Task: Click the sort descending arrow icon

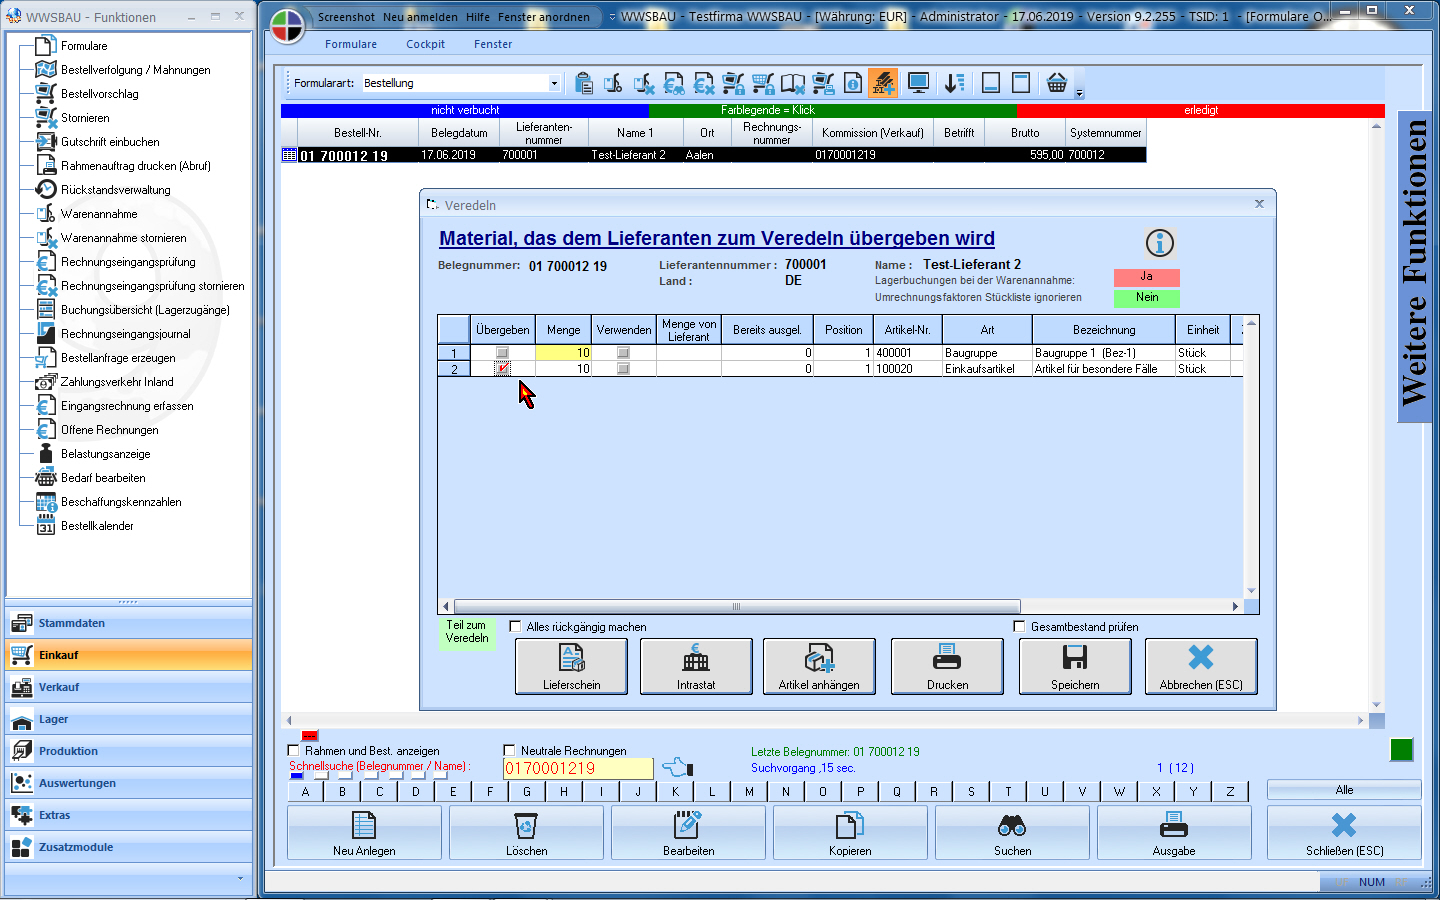Action: [x=954, y=83]
